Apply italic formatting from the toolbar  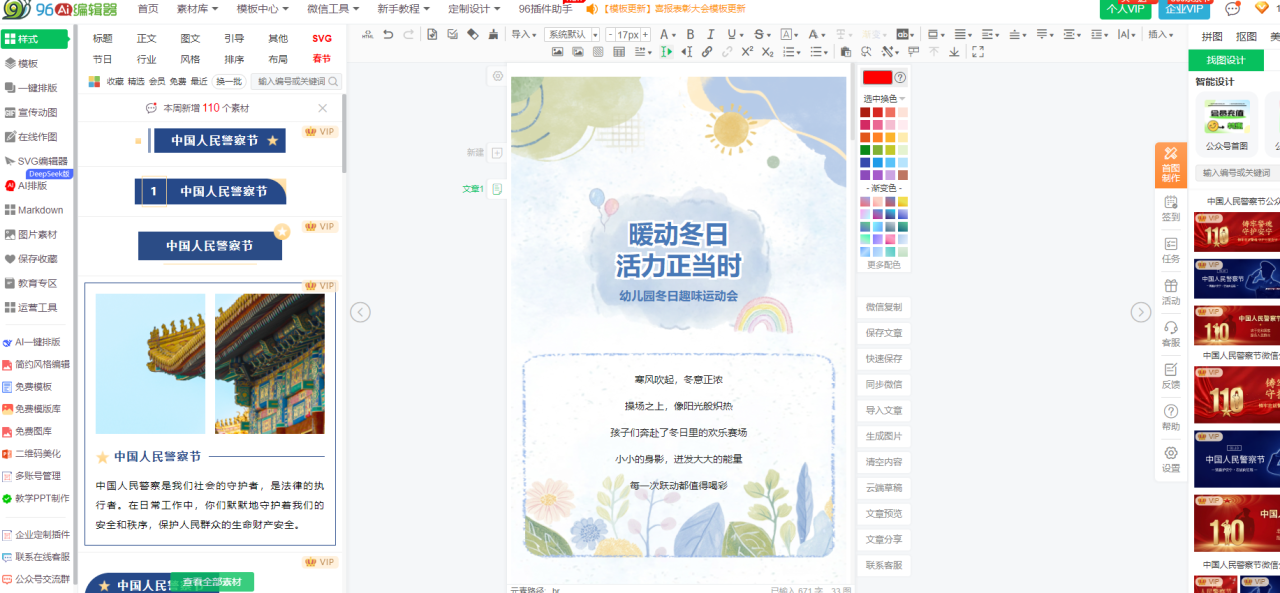pos(712,34)
